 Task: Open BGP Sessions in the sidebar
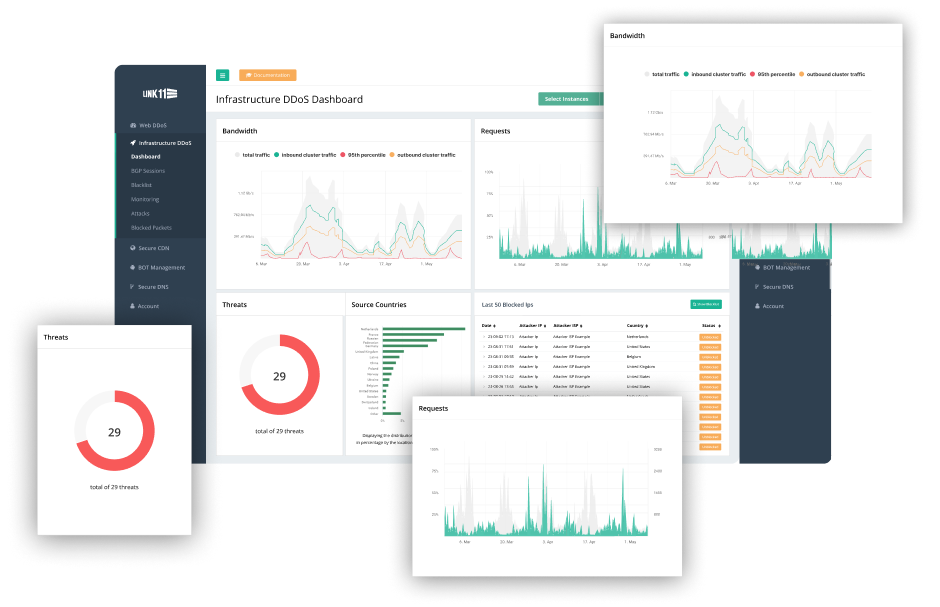147,171
